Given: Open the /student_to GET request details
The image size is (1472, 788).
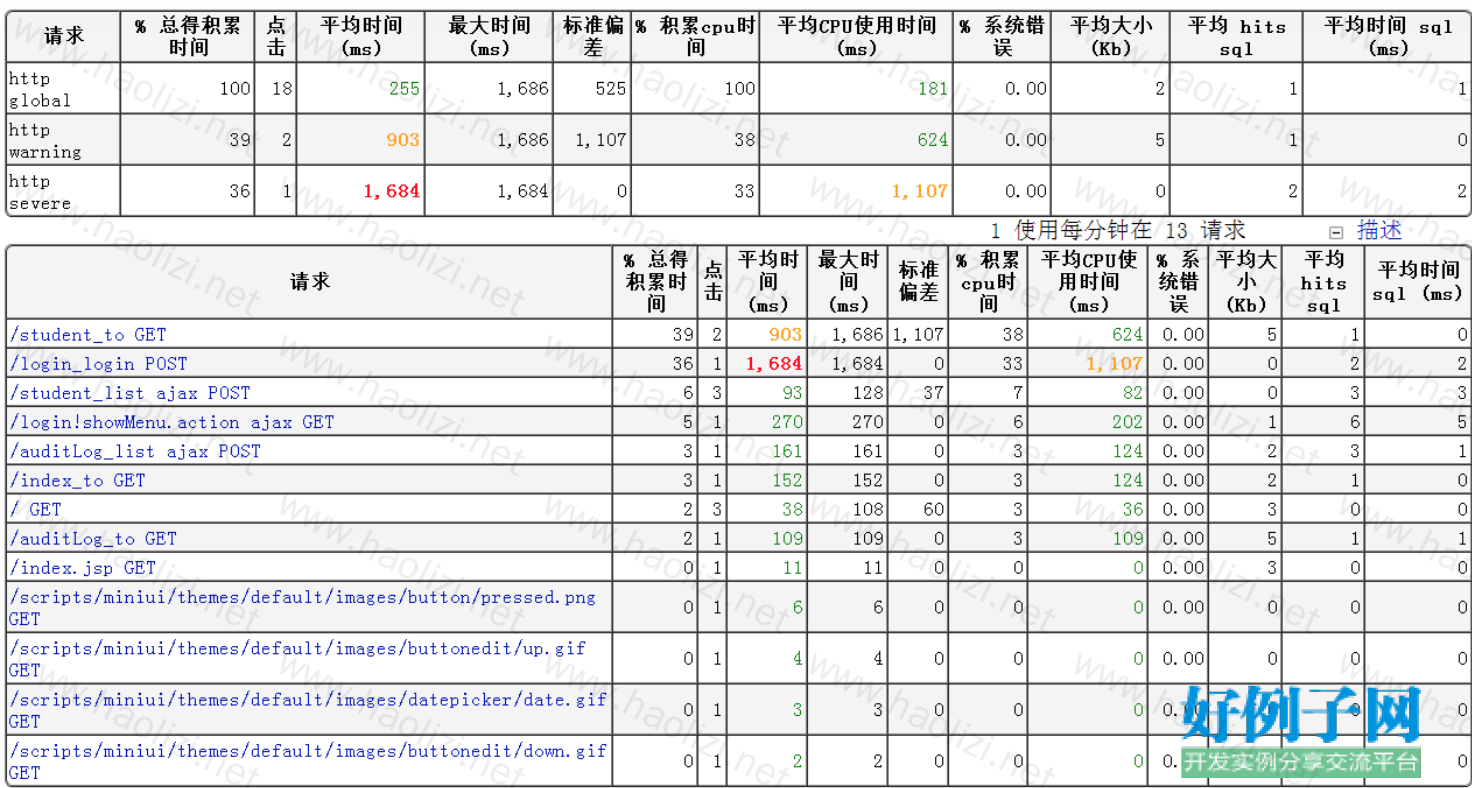Looking at the screenshot, I should (x=88, y=335).
